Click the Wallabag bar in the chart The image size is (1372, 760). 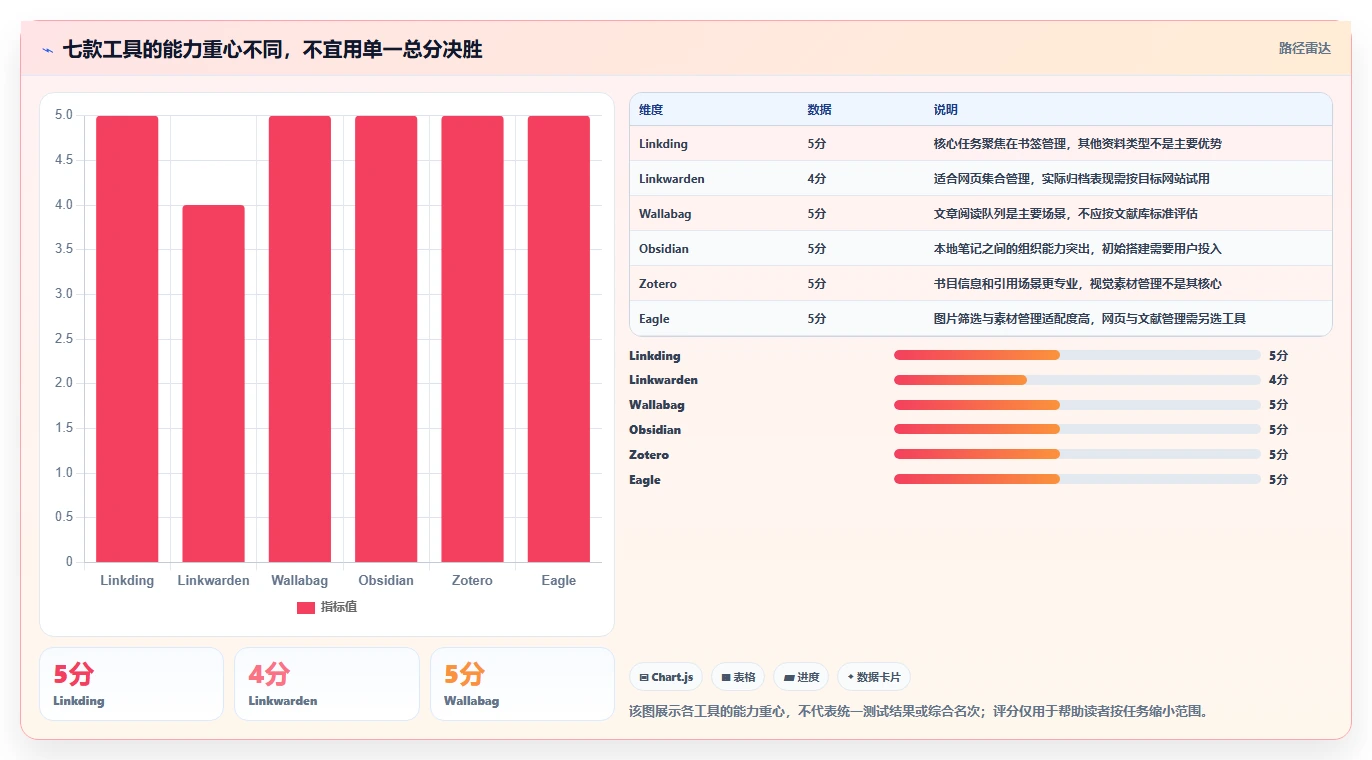click(300, 339)
